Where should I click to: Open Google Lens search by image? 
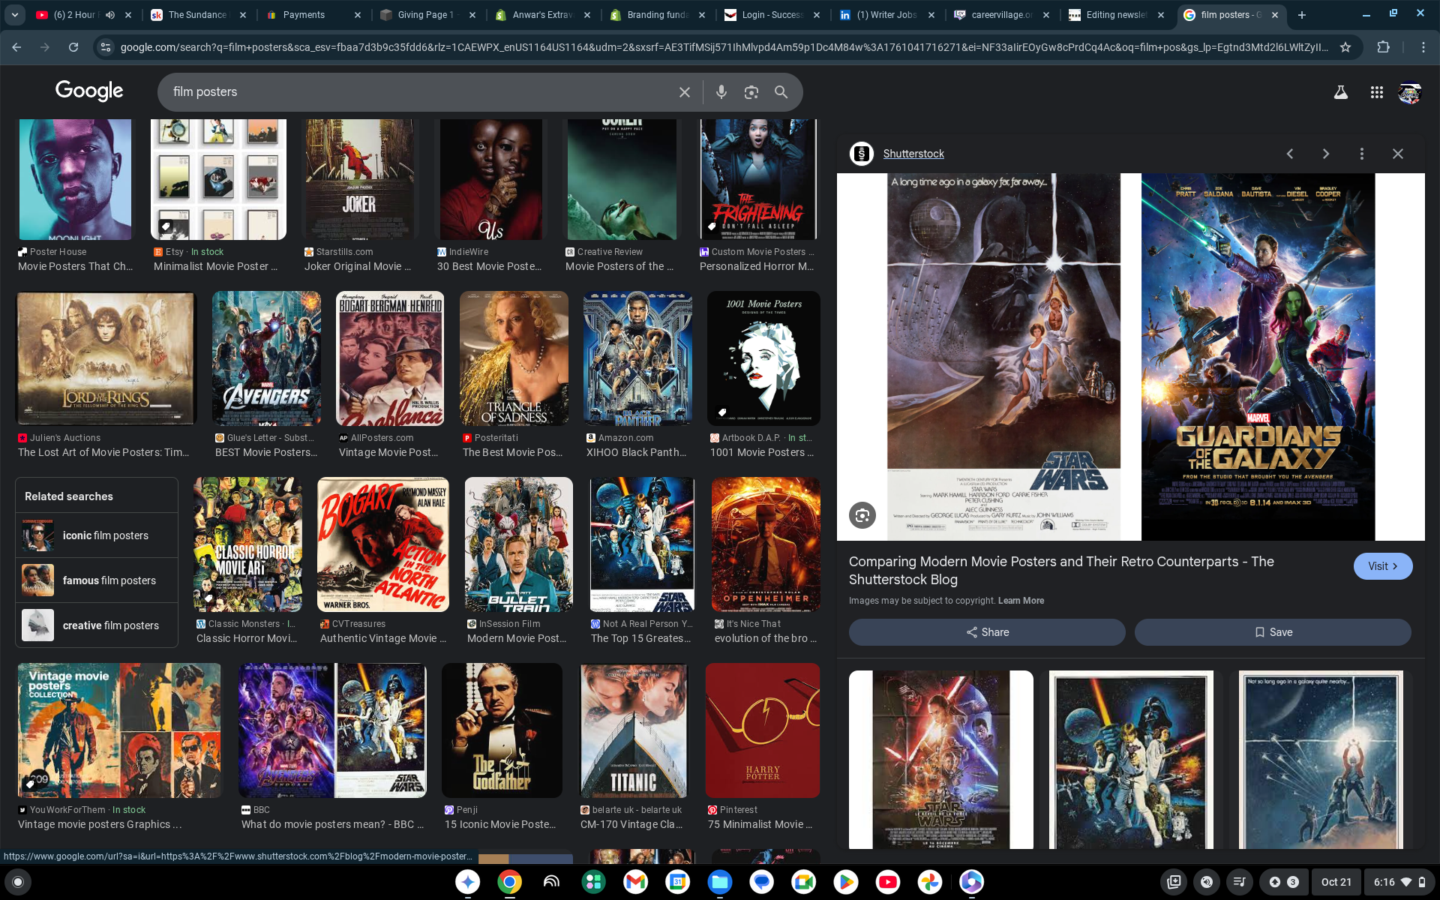coord(751,92)
